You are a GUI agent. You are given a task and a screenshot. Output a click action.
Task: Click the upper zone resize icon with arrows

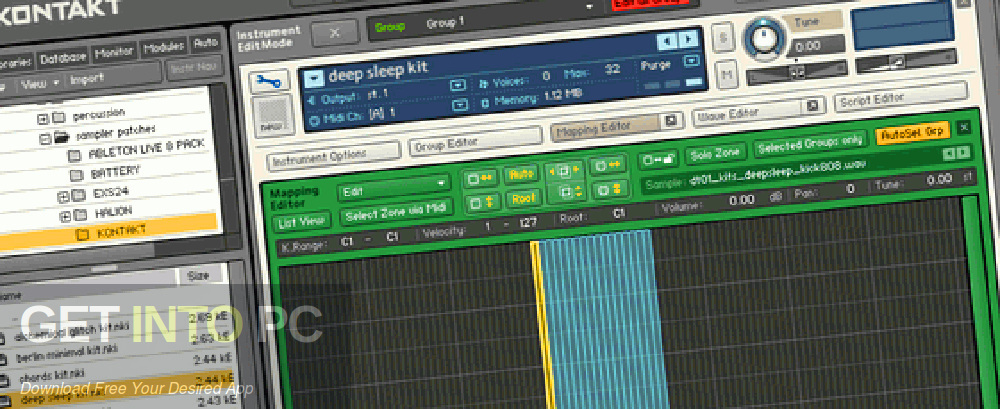pyautogui.click(x=566, y=170)
